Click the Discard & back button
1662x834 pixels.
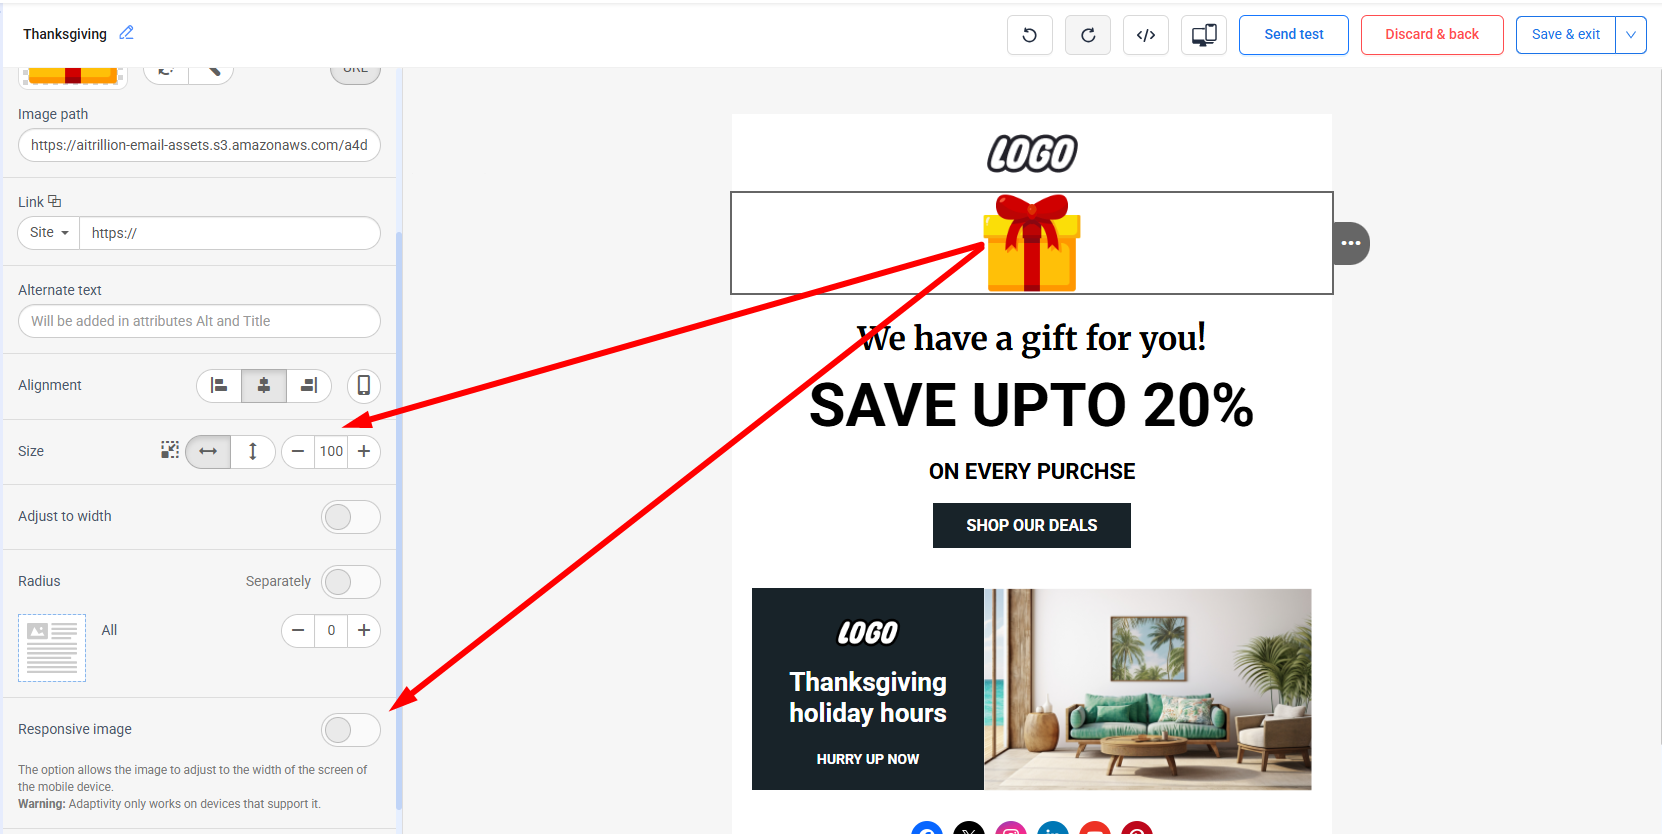1432,35
